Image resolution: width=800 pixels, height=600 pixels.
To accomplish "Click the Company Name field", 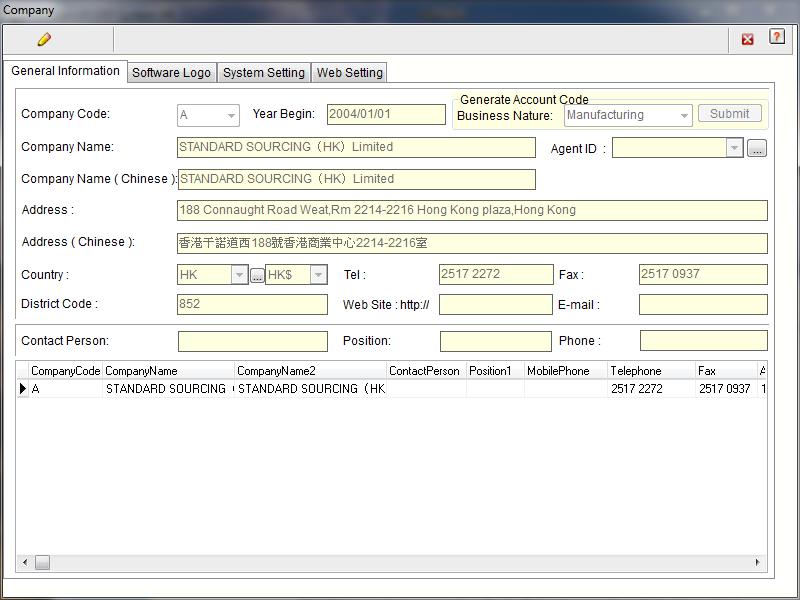I will coord(356,147).
